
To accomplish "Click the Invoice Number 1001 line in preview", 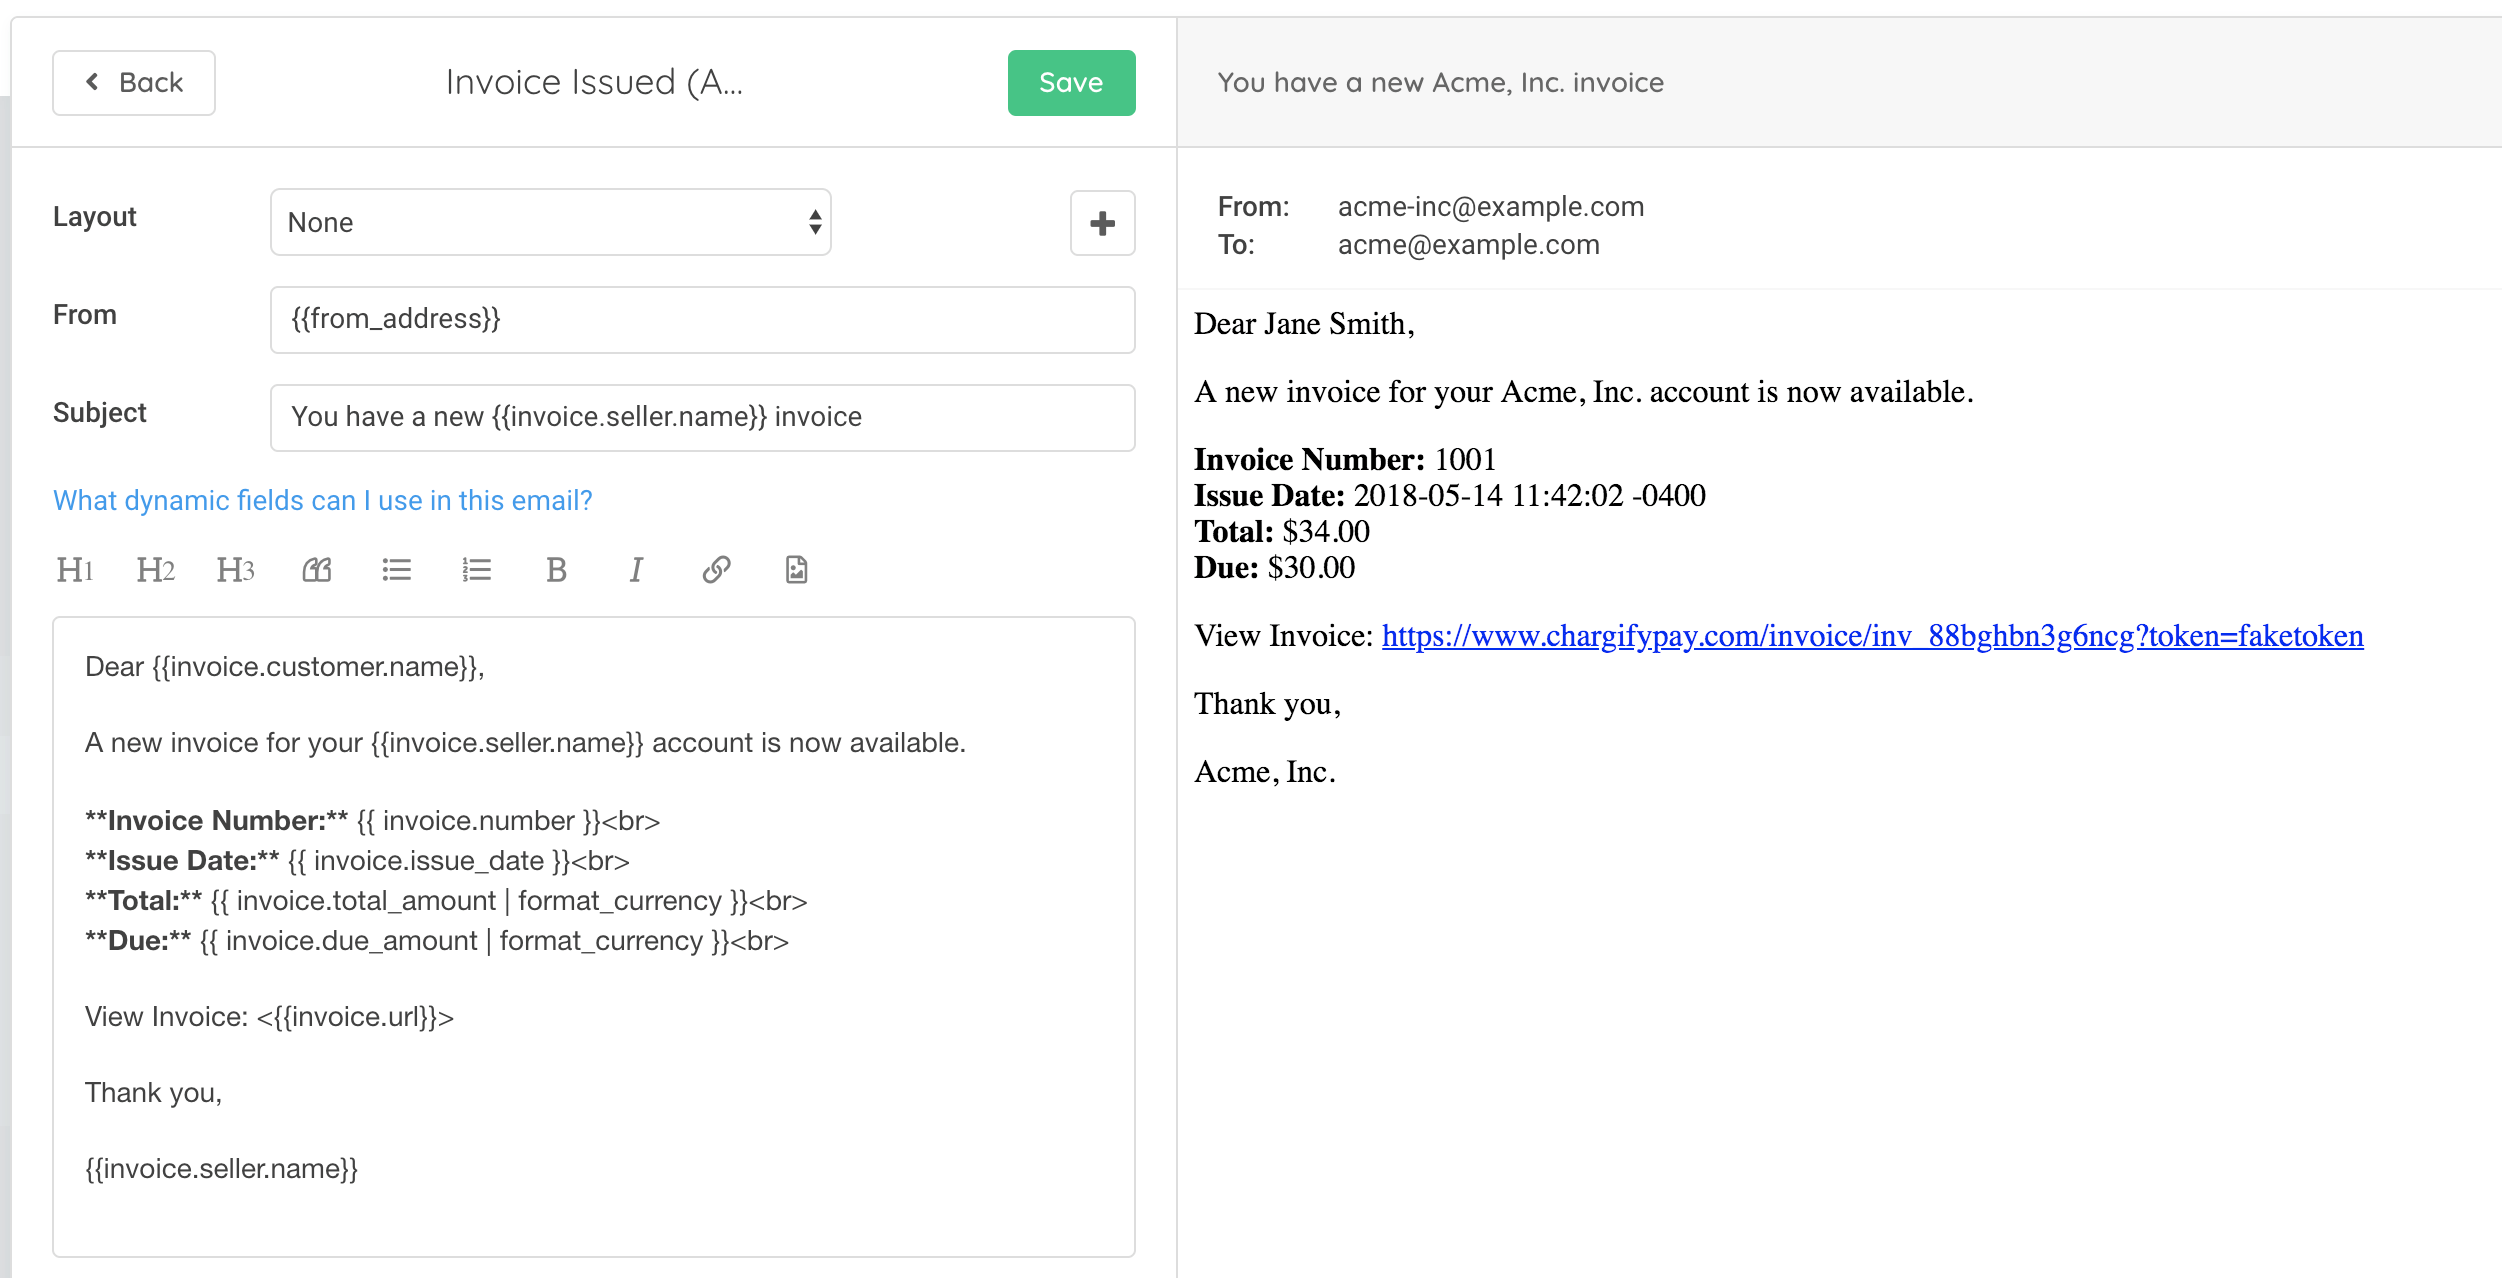I will point(1345,460).
